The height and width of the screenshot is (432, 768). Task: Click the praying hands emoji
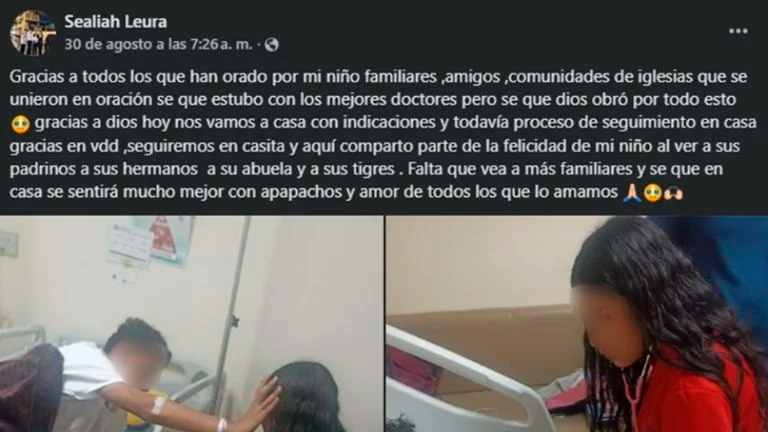(x=631, y=192)
